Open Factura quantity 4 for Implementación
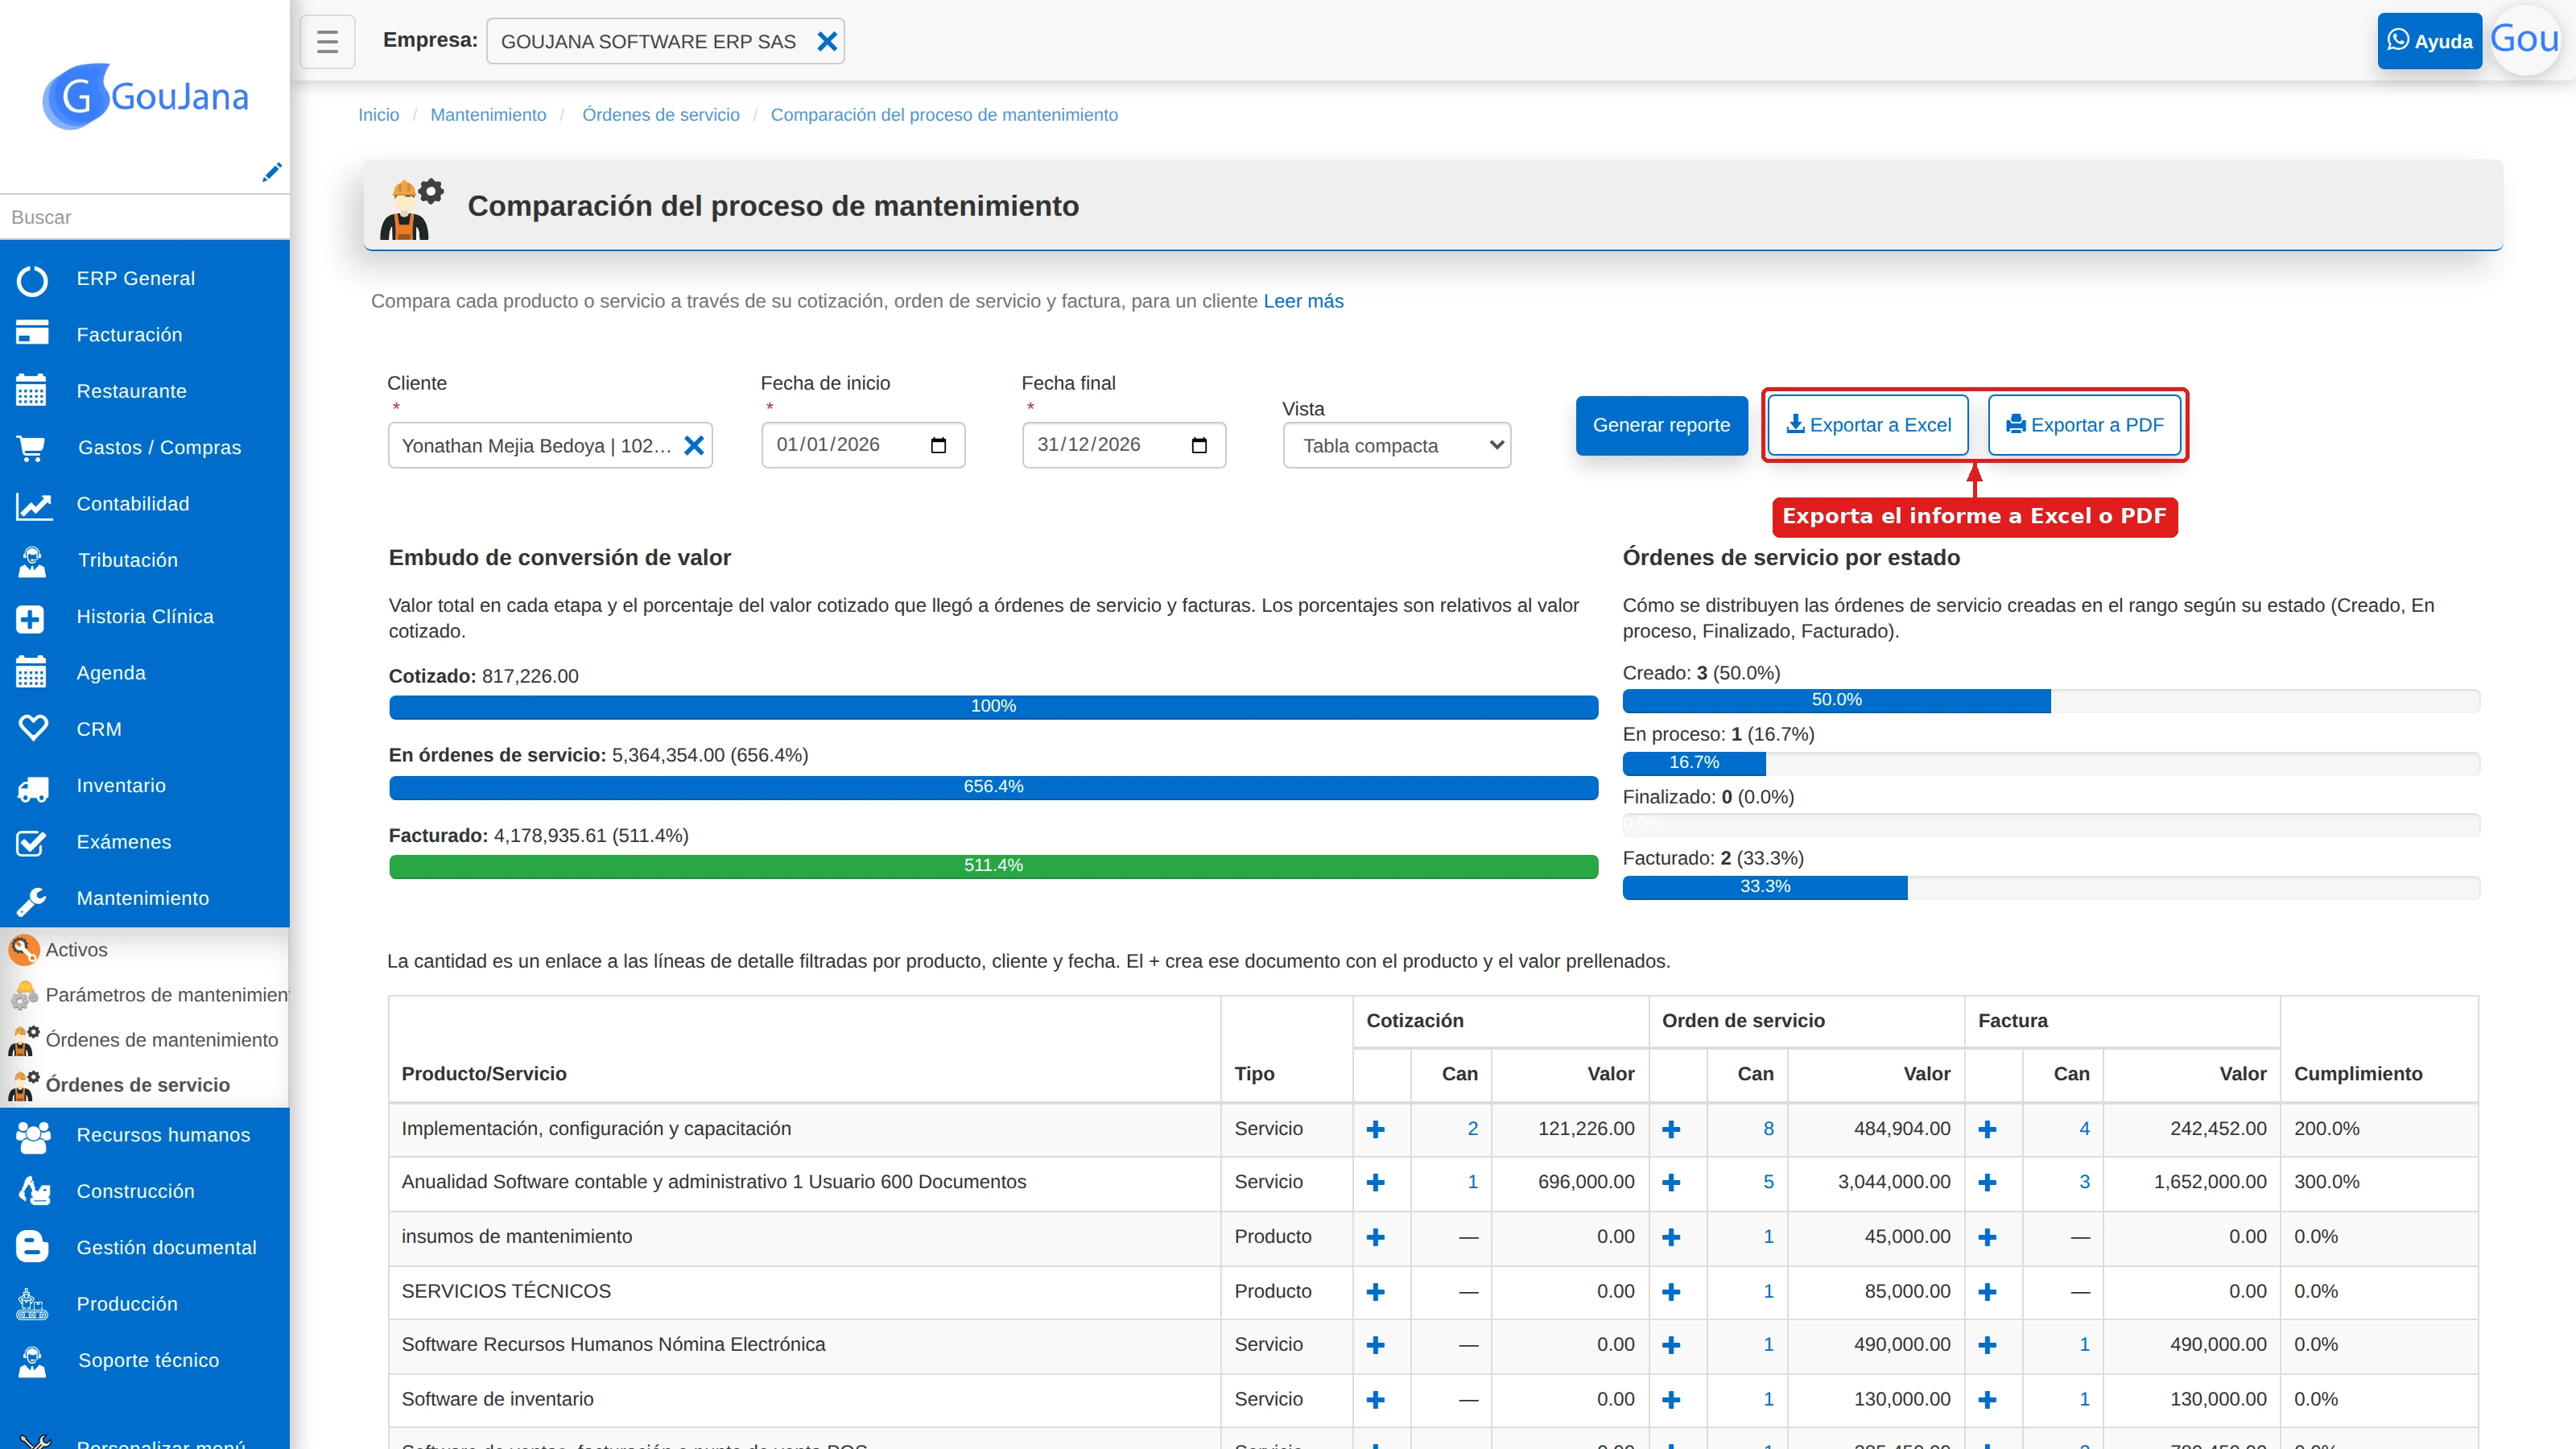 (2084, 1129)
